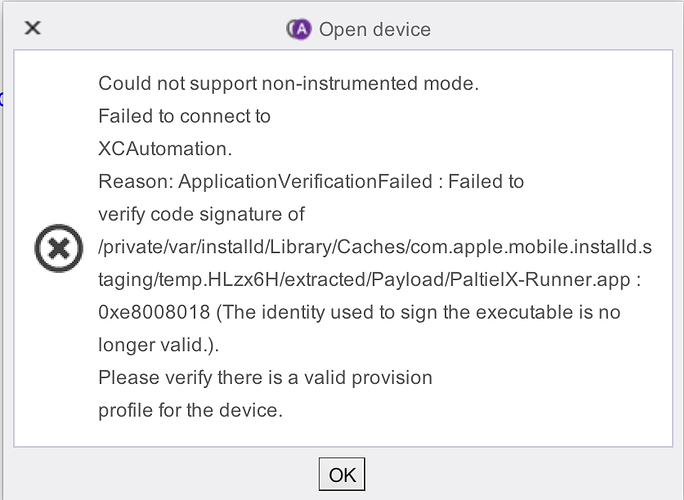Screen dimensions: 684x500
Task: Click the error X circle icon
Action: click(59, 248)
